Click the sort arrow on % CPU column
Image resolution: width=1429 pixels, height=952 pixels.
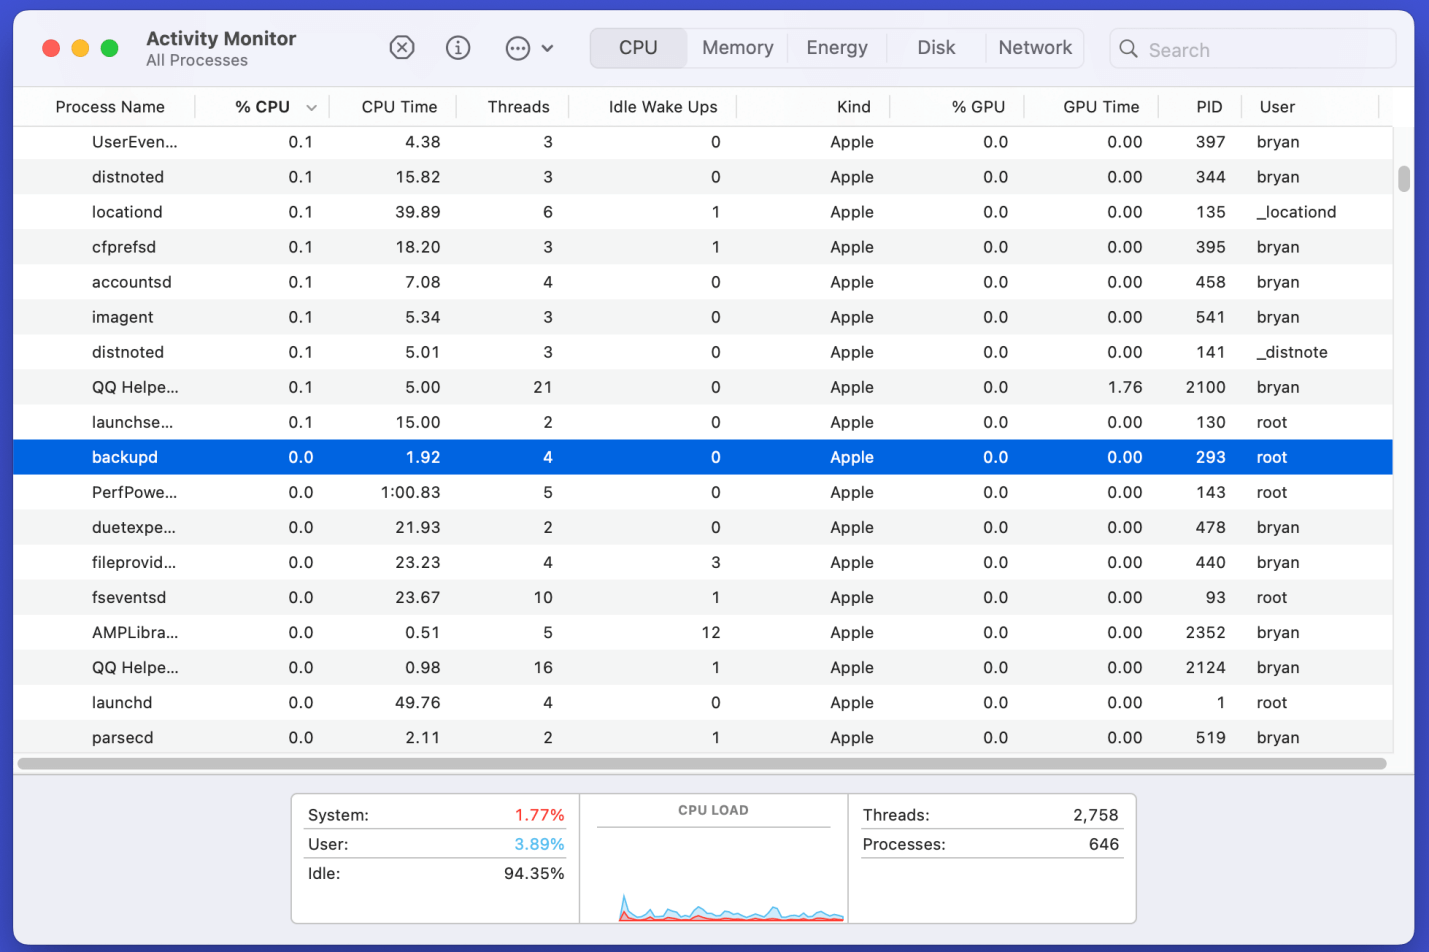click(311, 106)
